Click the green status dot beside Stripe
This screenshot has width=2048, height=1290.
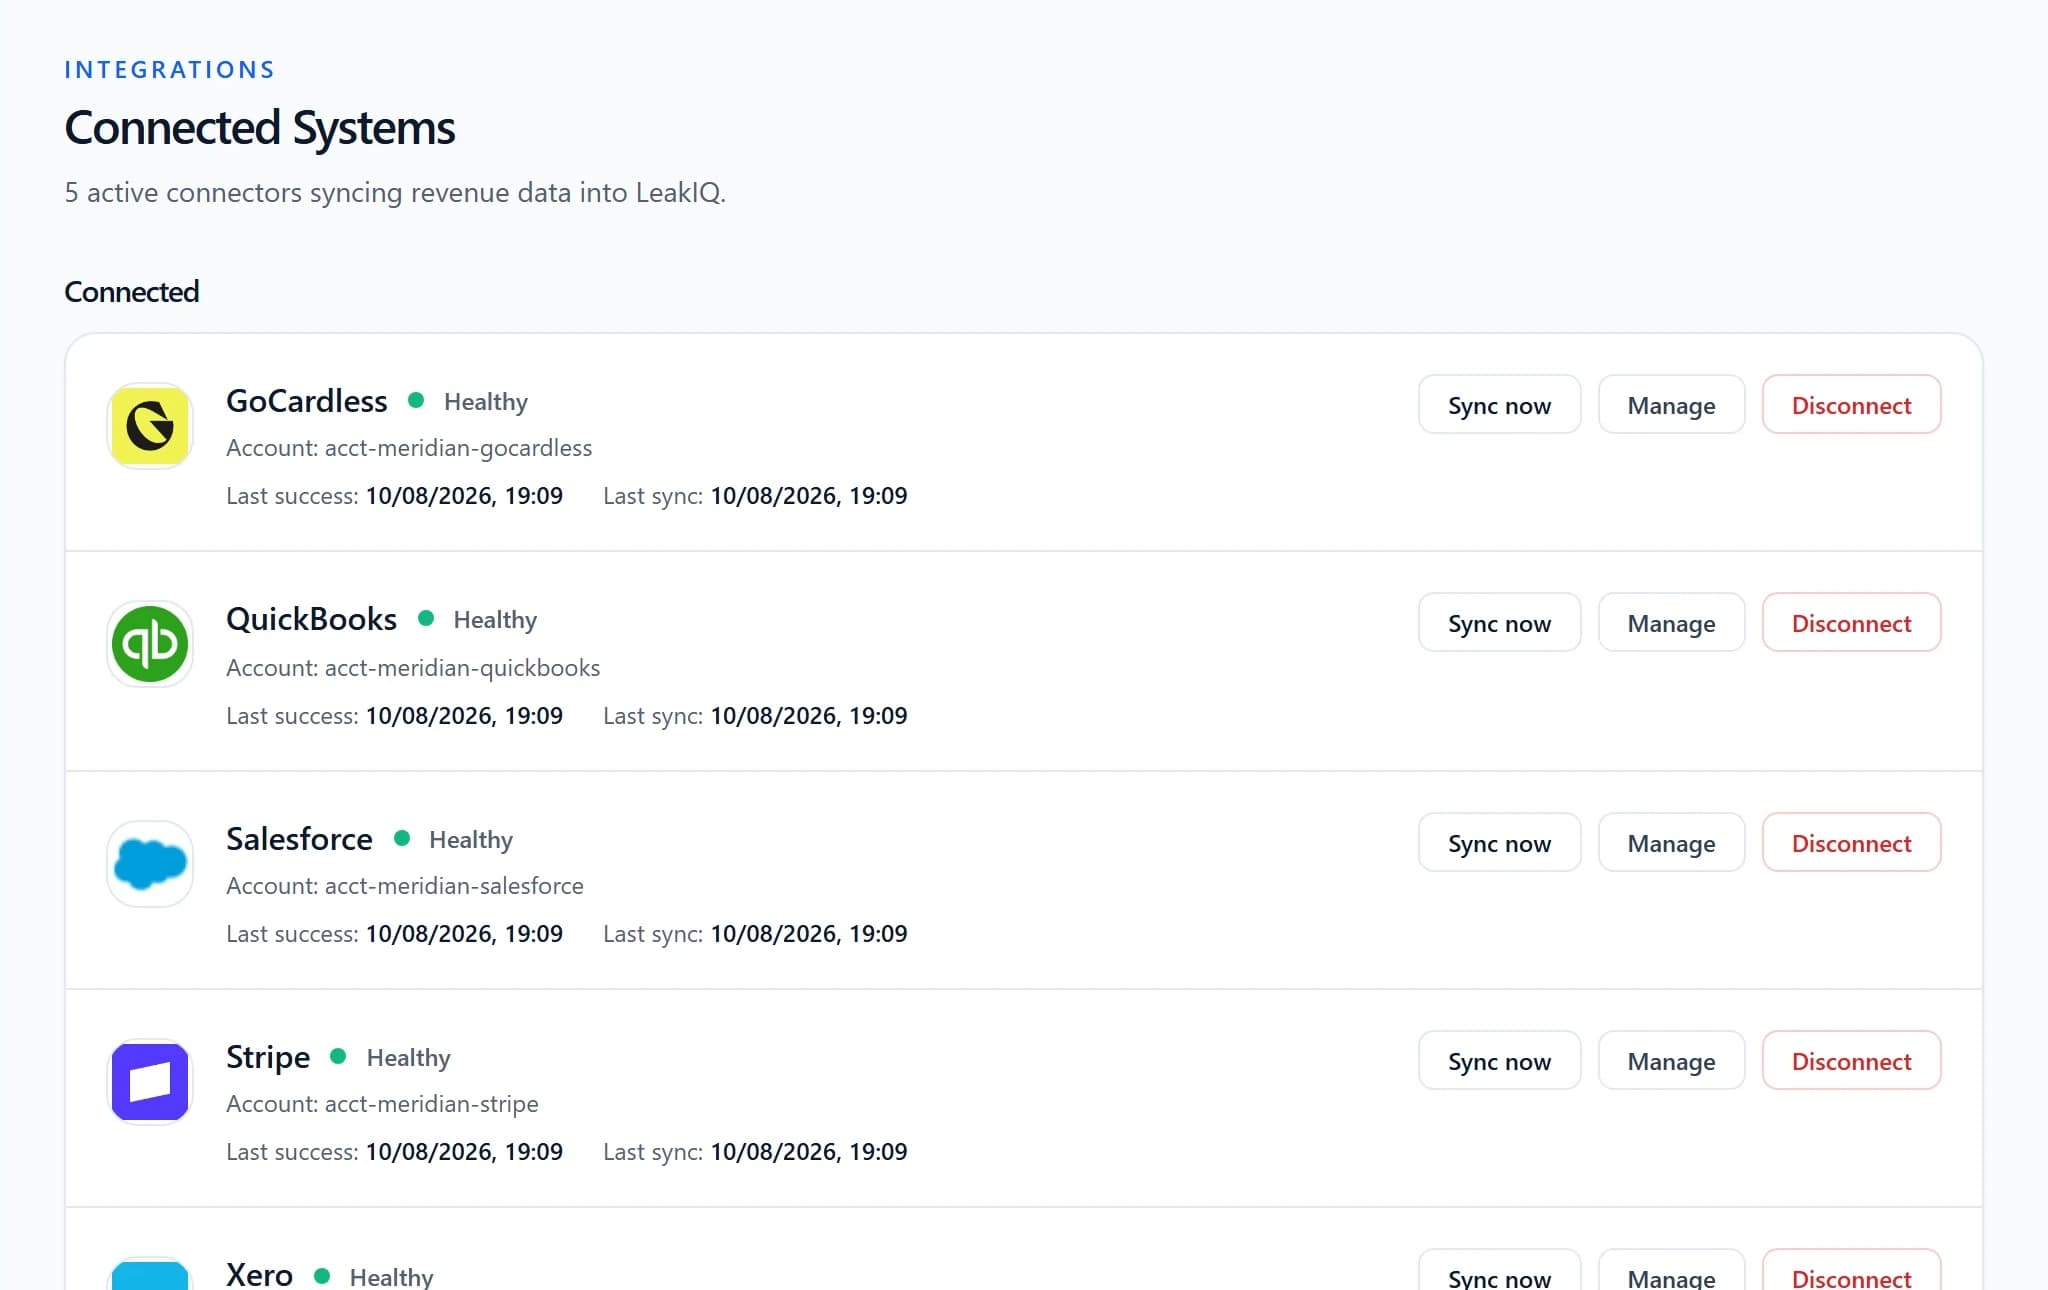click(339, 1057)
